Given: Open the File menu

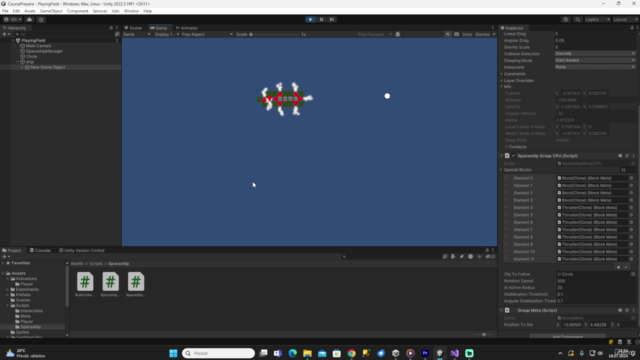Looking at the screenshot, I should click(5, 11).
